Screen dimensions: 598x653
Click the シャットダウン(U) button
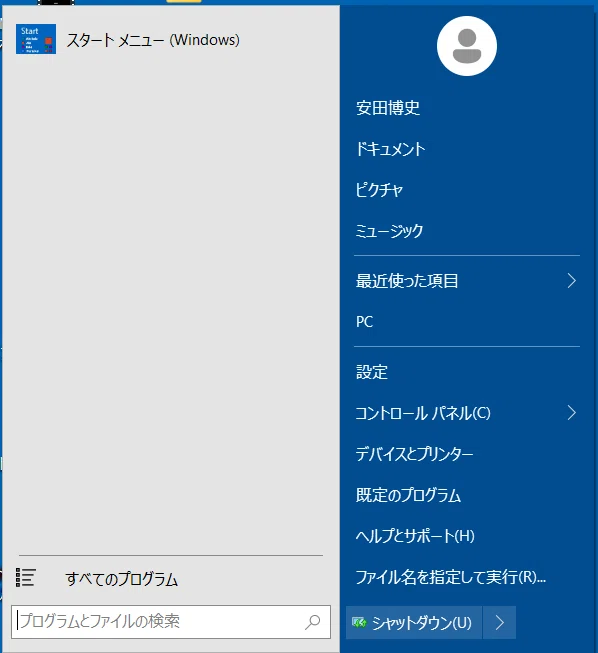coord(414,623)
